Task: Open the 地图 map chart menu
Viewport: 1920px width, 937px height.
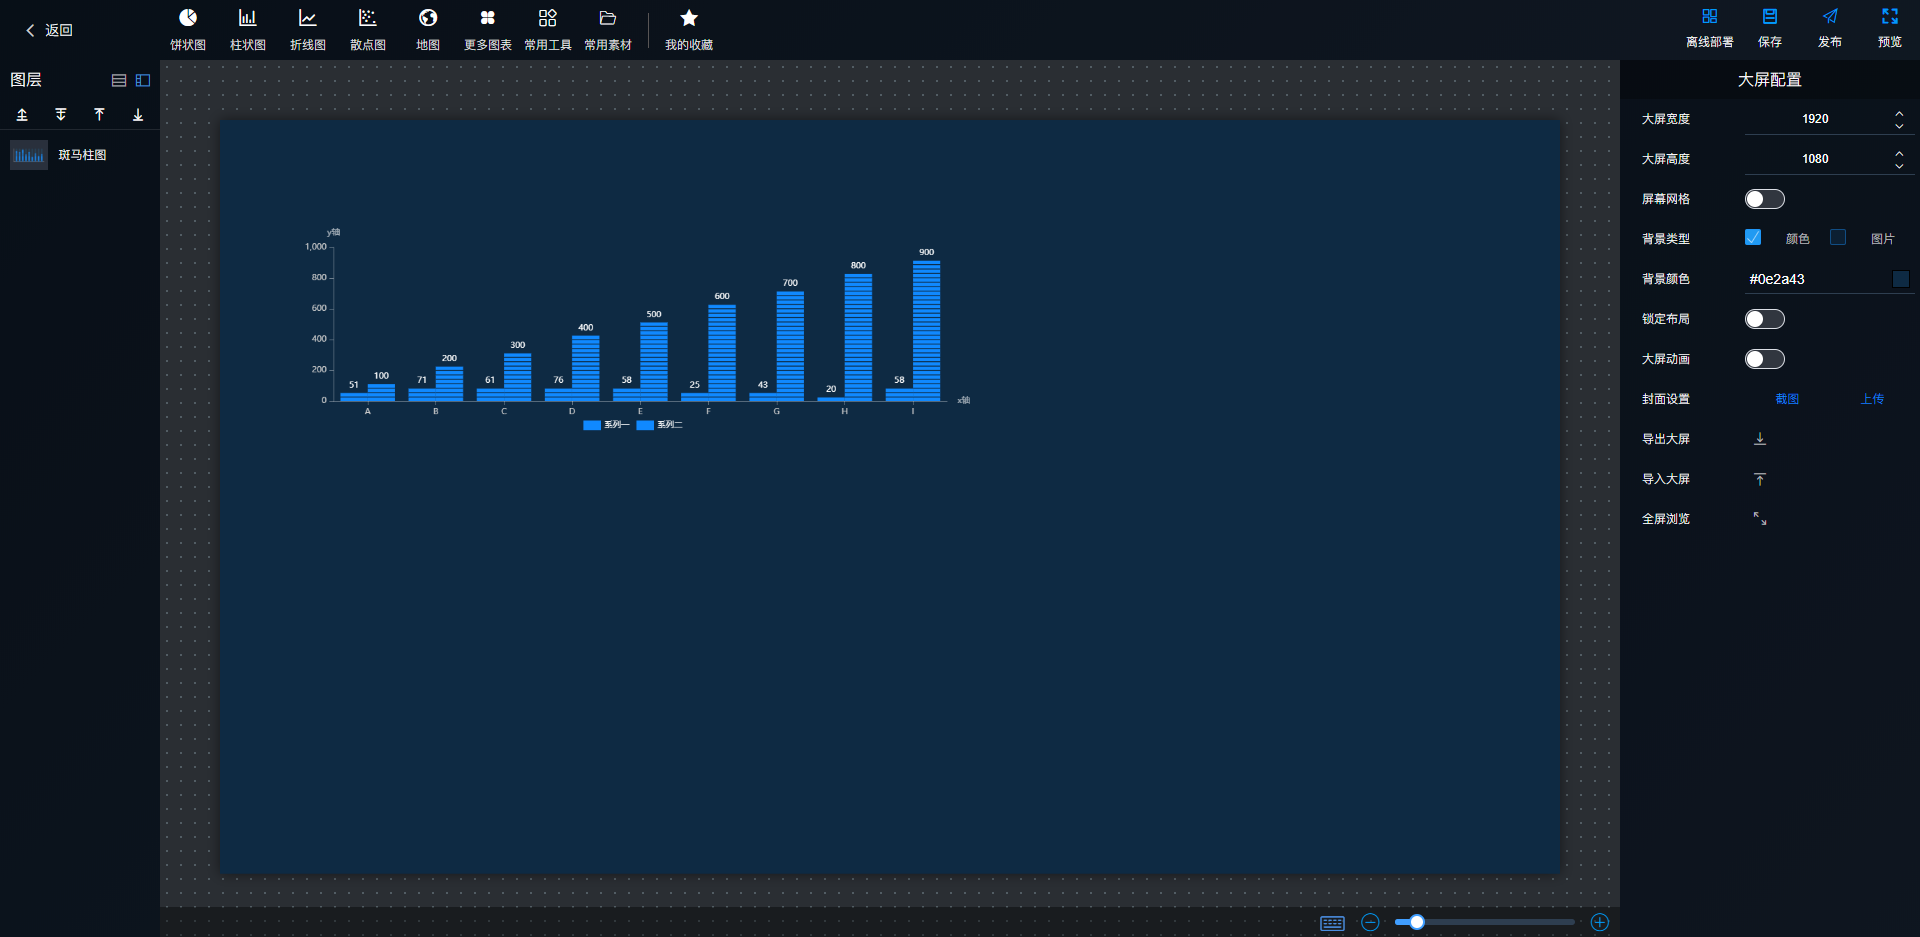Action: 428,30
